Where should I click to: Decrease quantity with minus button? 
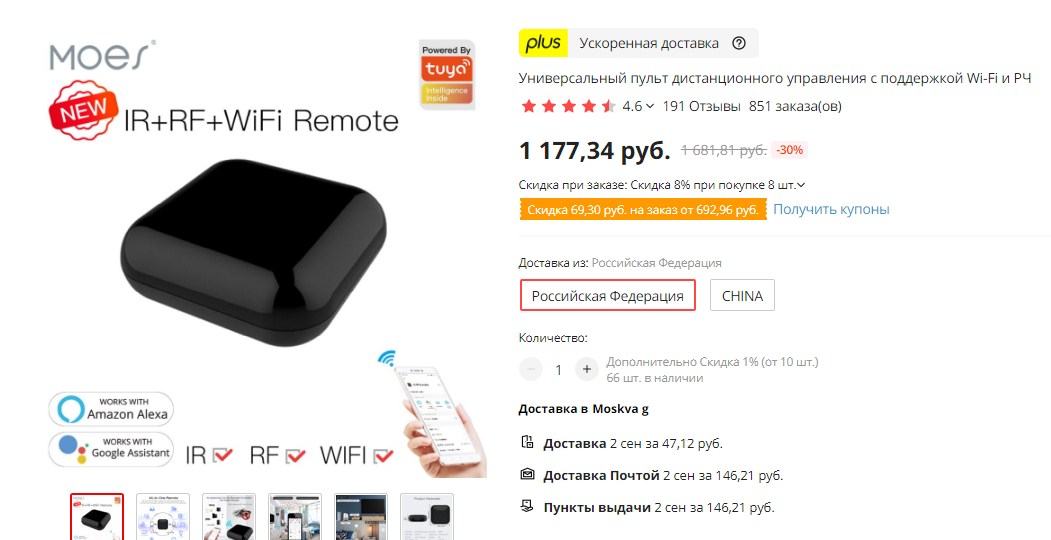(x=531, y=369)
